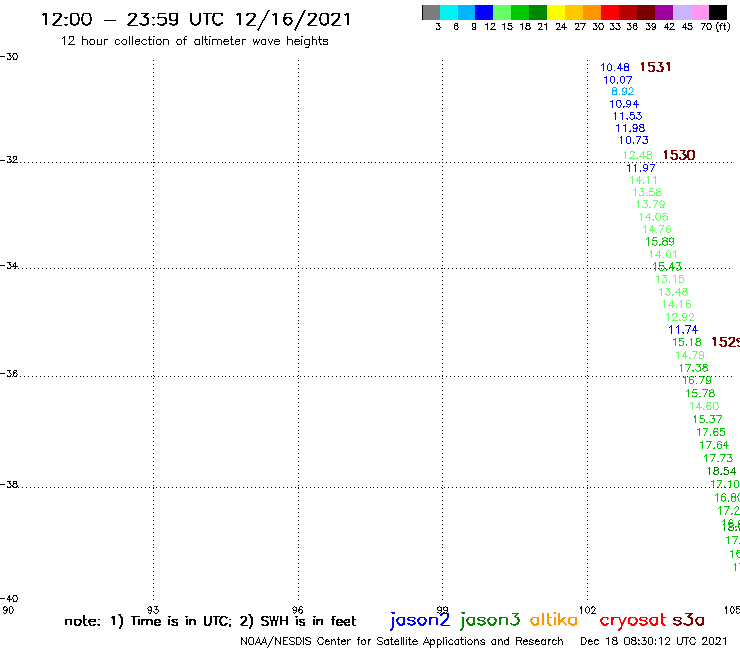Click the longitude axis label 93

click(x=153, y=610)
